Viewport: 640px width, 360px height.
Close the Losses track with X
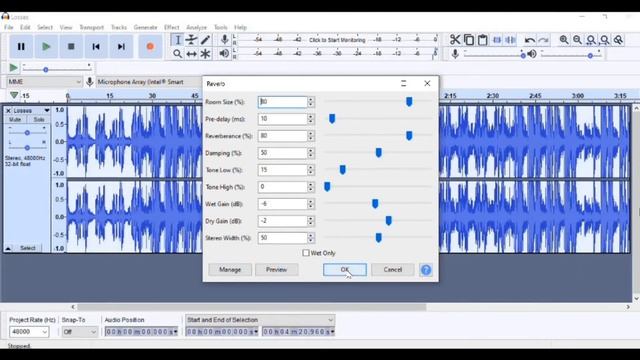click(8, 111)
